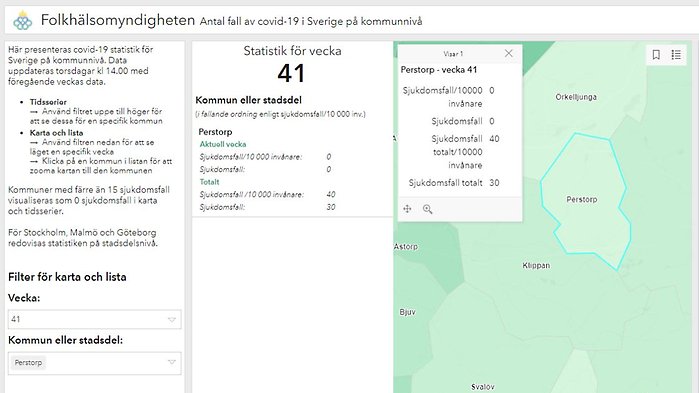This screenshot has height=393, width=699.
Task: Click the 'Filter för karta och lista' heading
Action: (67, 277)
